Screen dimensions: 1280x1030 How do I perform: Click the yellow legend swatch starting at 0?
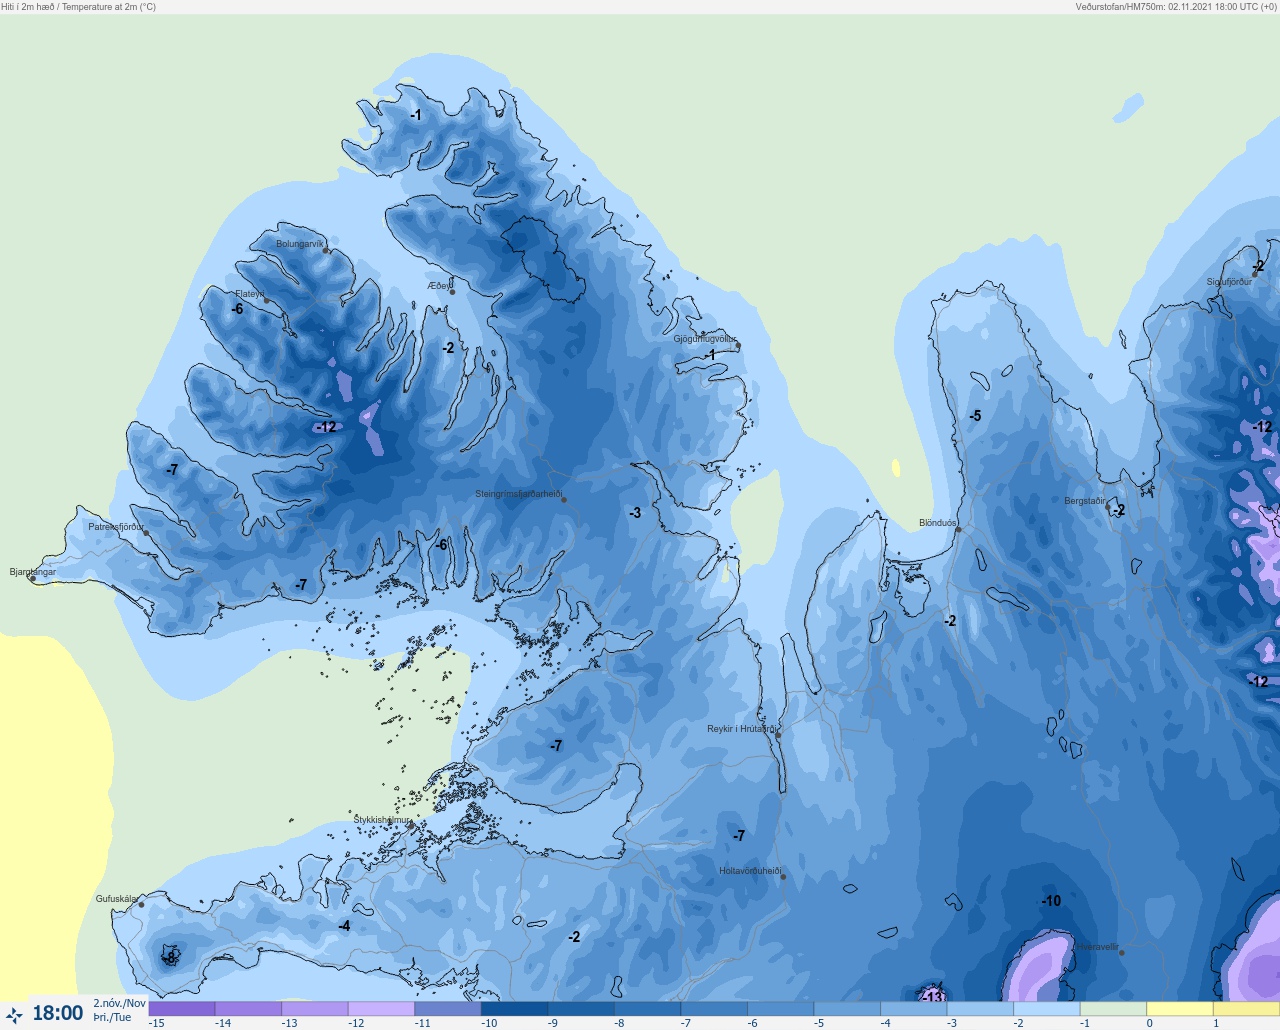1179,1009
